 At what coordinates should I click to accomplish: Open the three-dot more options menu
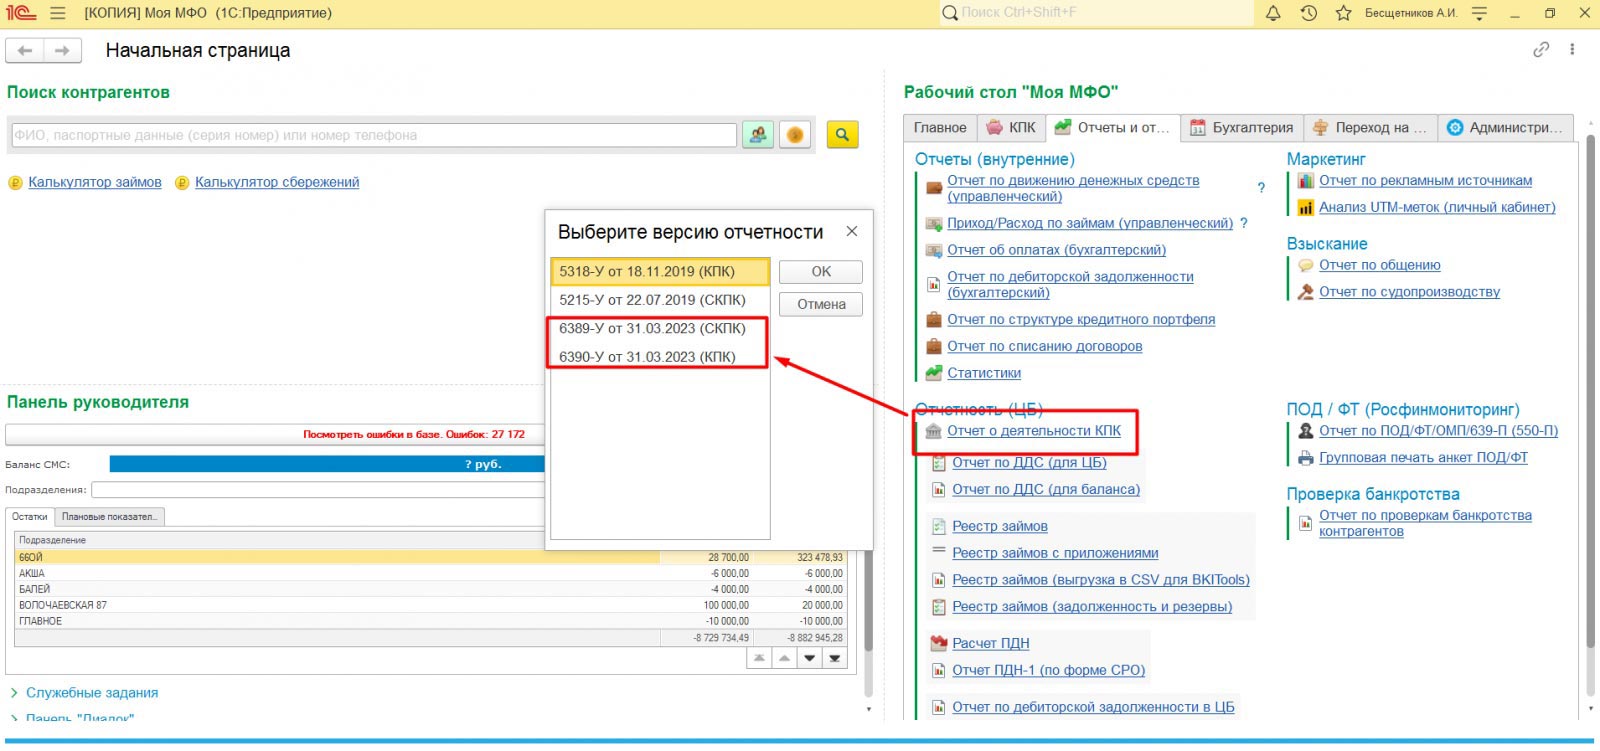(1572, 49)
